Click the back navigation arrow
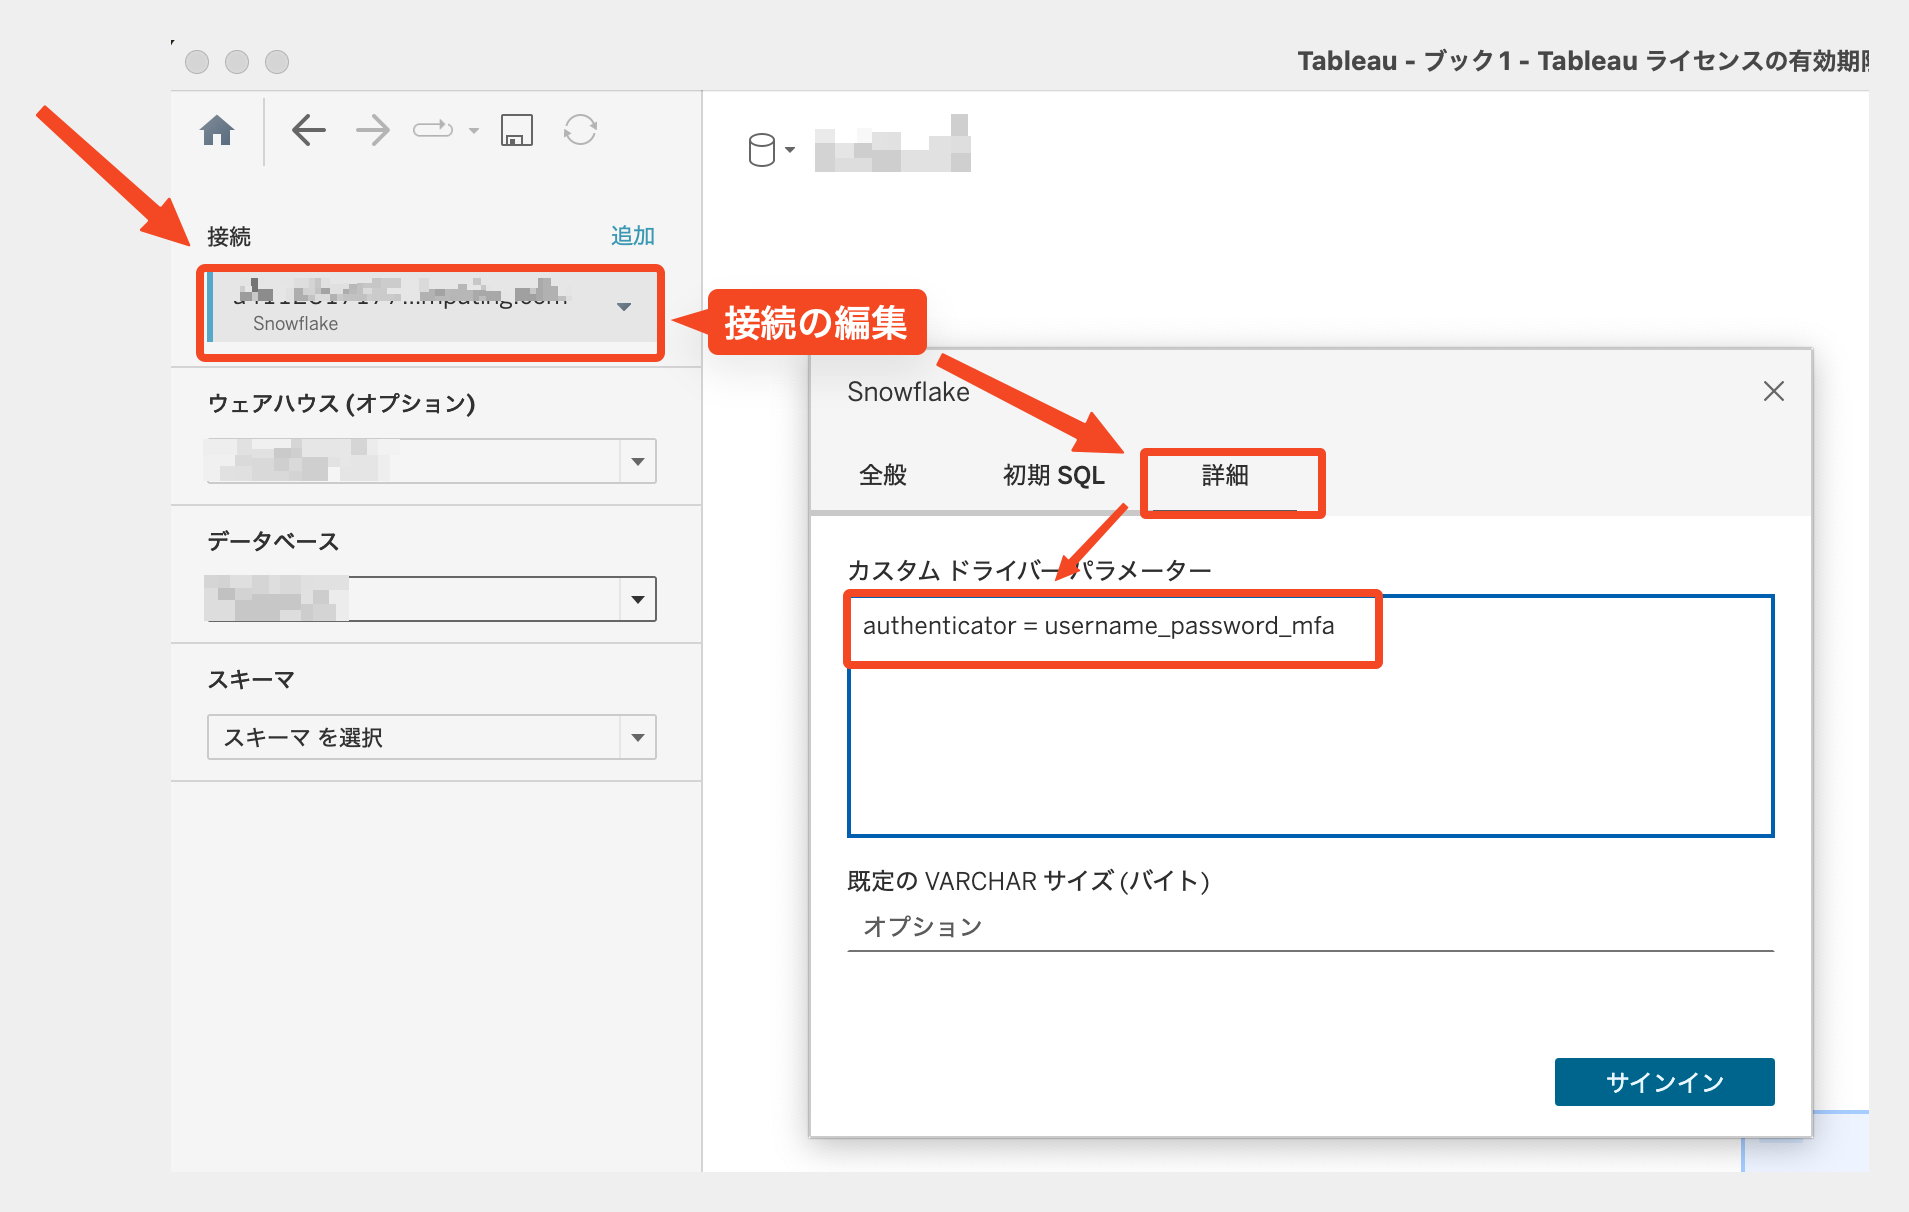The width and height of the screenshot is (1909, 1212). [309, 129]
